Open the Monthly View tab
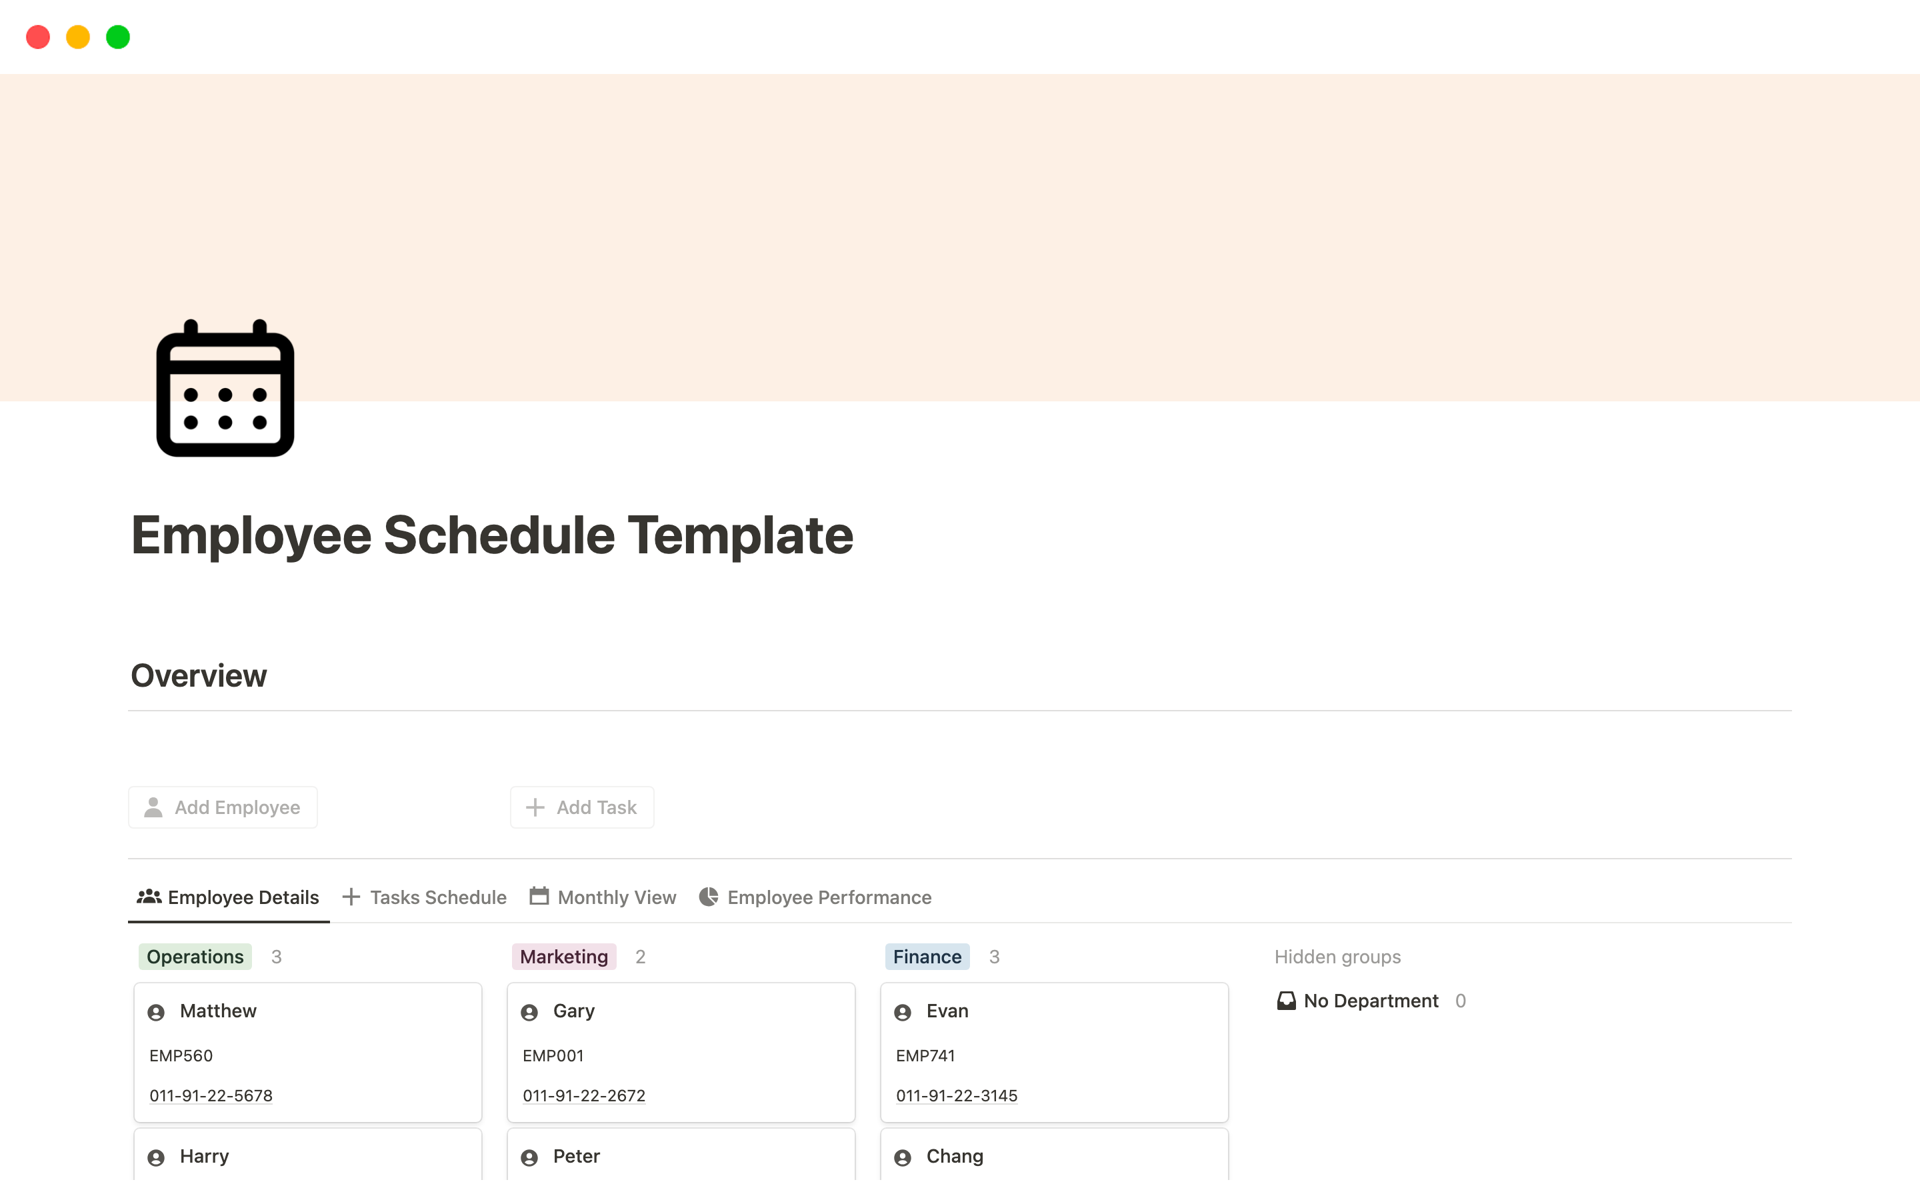This screenshot has width=1920, height=1200. 603,897
